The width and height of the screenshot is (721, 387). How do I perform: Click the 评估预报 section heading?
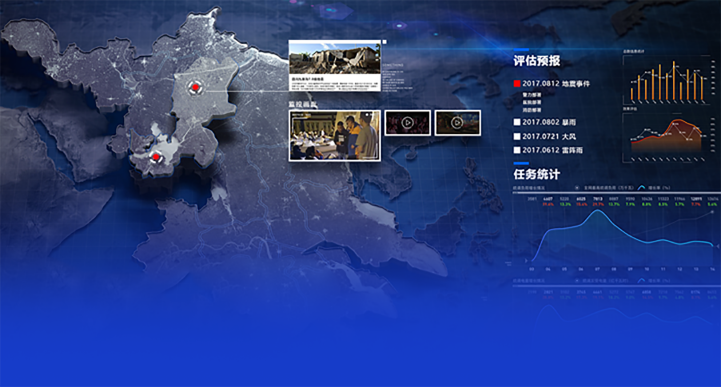pyautogui.click(x=537, y=61)
